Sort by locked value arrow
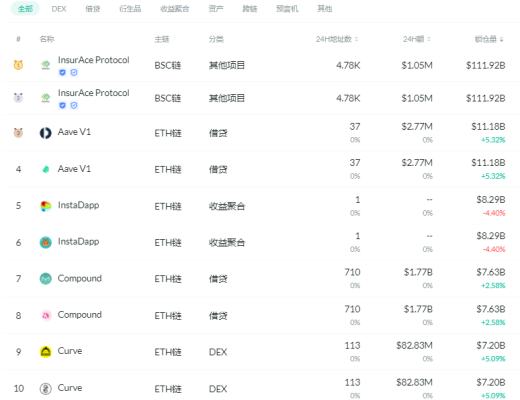The width and height of the screenshot is (520, 400). pos(501,40)
